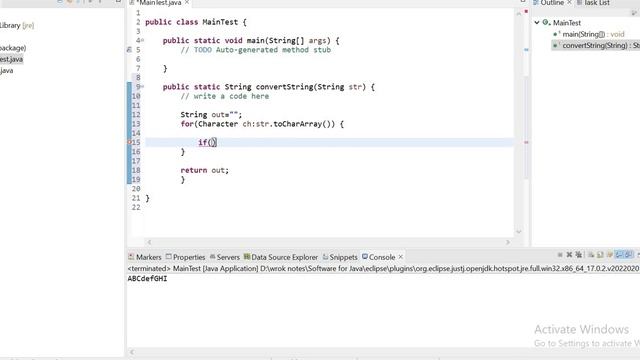Collapse the main method fold at line 4

pos(142,40)
